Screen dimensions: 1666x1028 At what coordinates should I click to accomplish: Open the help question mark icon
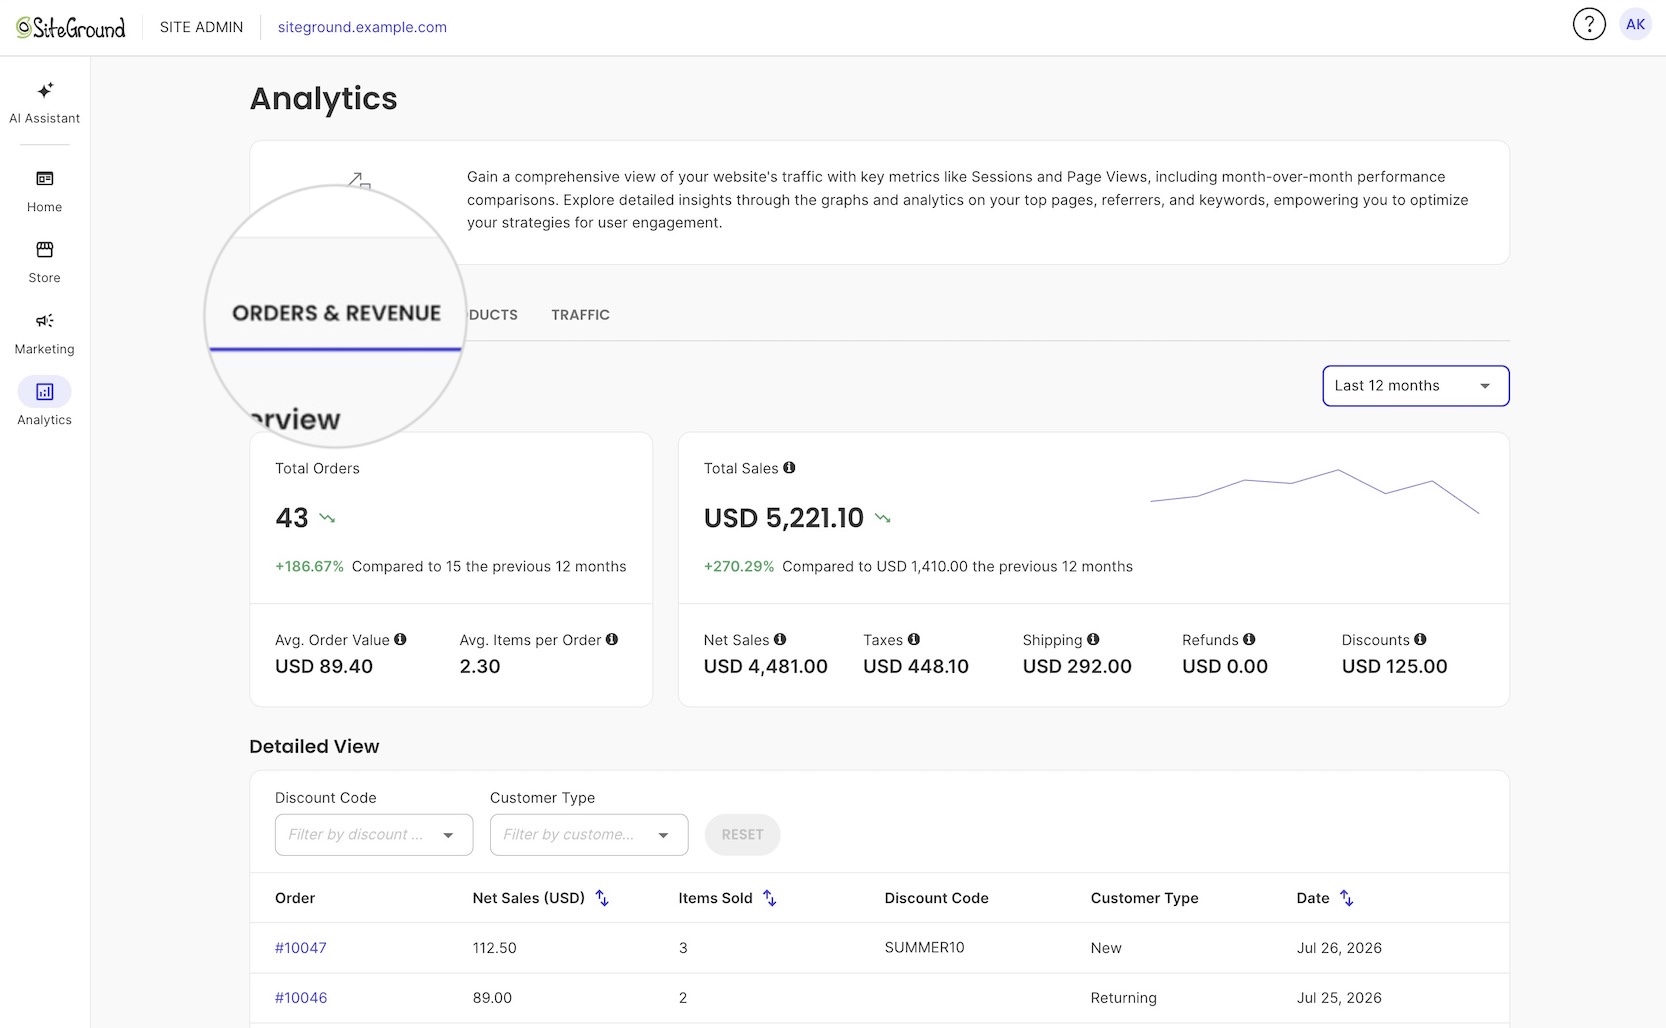click(1589, 24)
